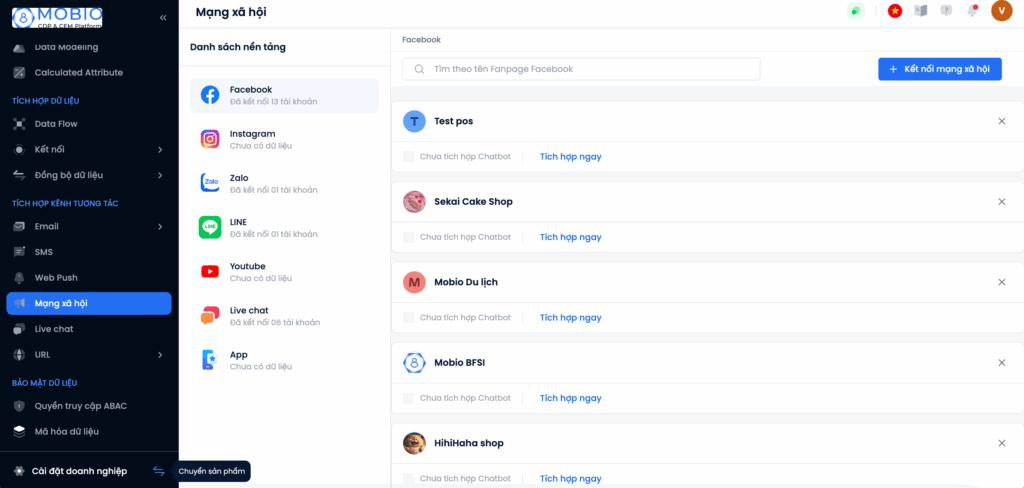
Task: Click the Facebook platform logo
Action: (210, 95)
